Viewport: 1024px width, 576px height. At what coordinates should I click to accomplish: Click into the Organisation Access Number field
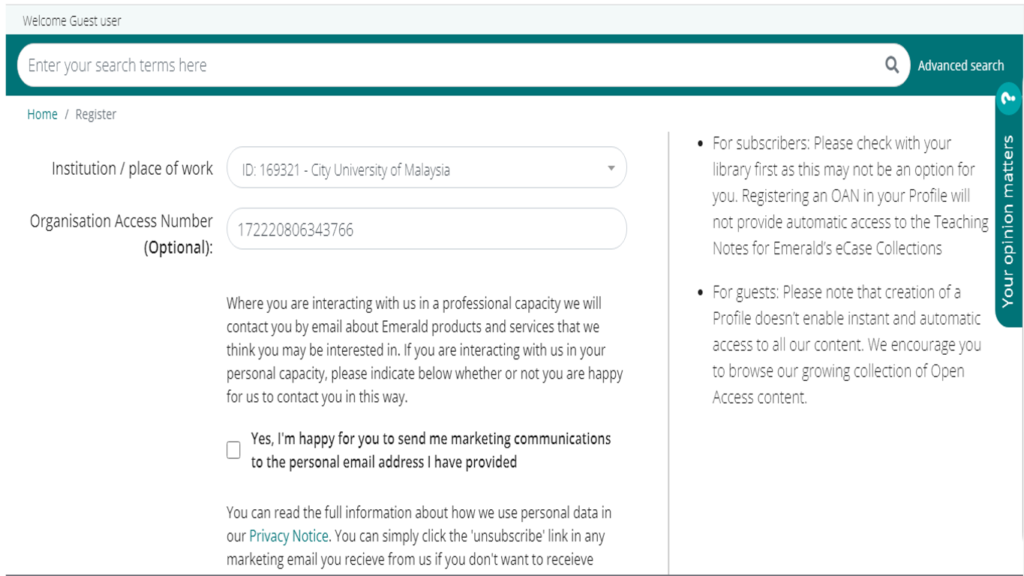click(426, 229)
